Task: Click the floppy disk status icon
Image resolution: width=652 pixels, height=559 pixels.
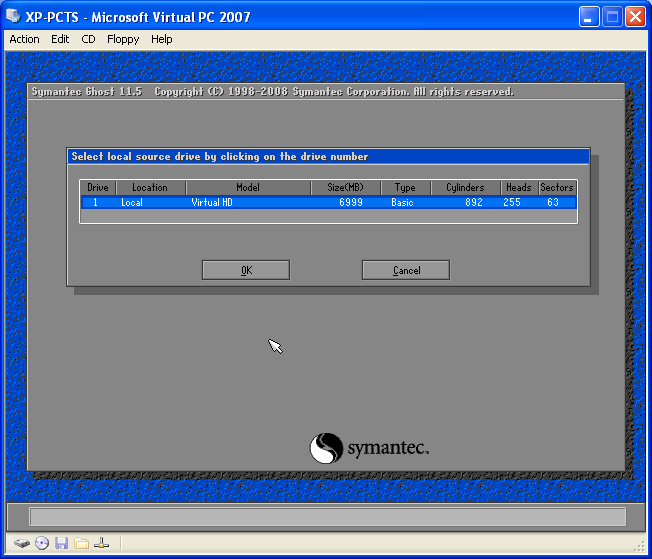Action: (x=61, y=543)
